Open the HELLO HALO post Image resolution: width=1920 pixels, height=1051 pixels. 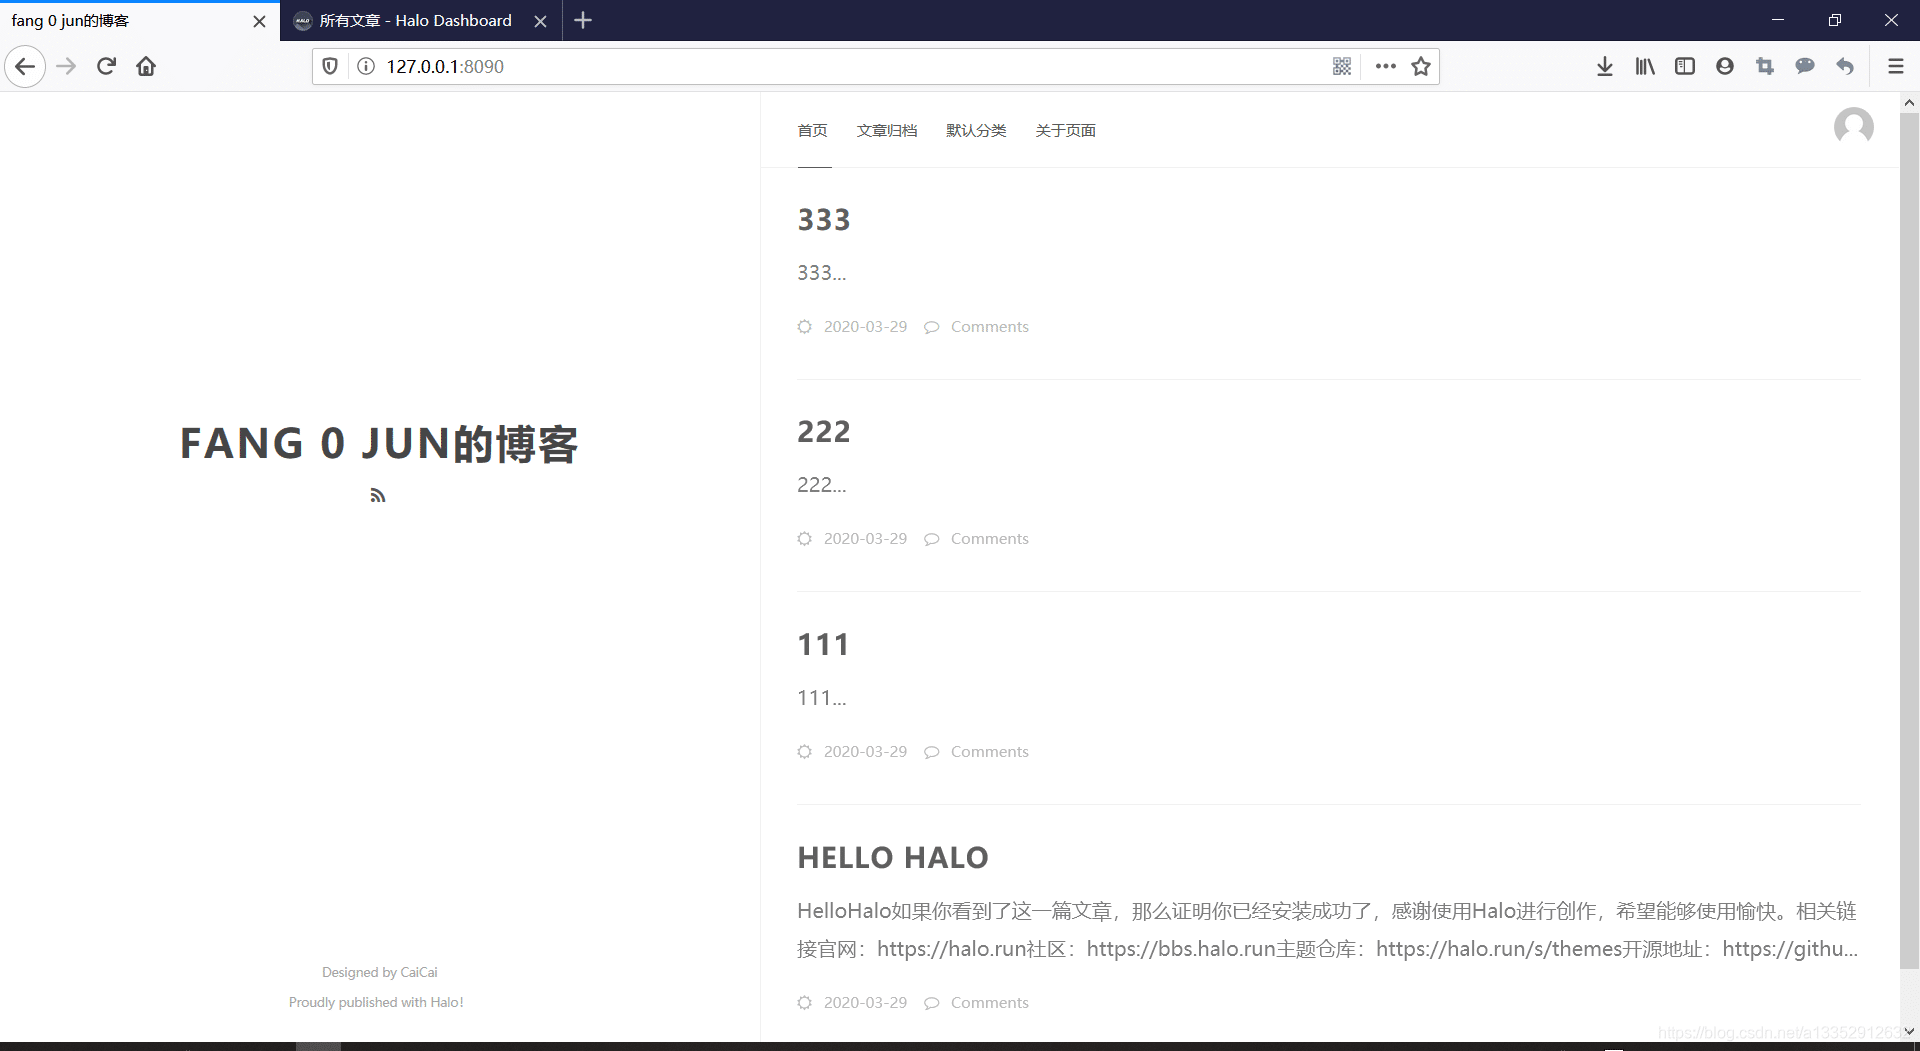click(893, 858)
